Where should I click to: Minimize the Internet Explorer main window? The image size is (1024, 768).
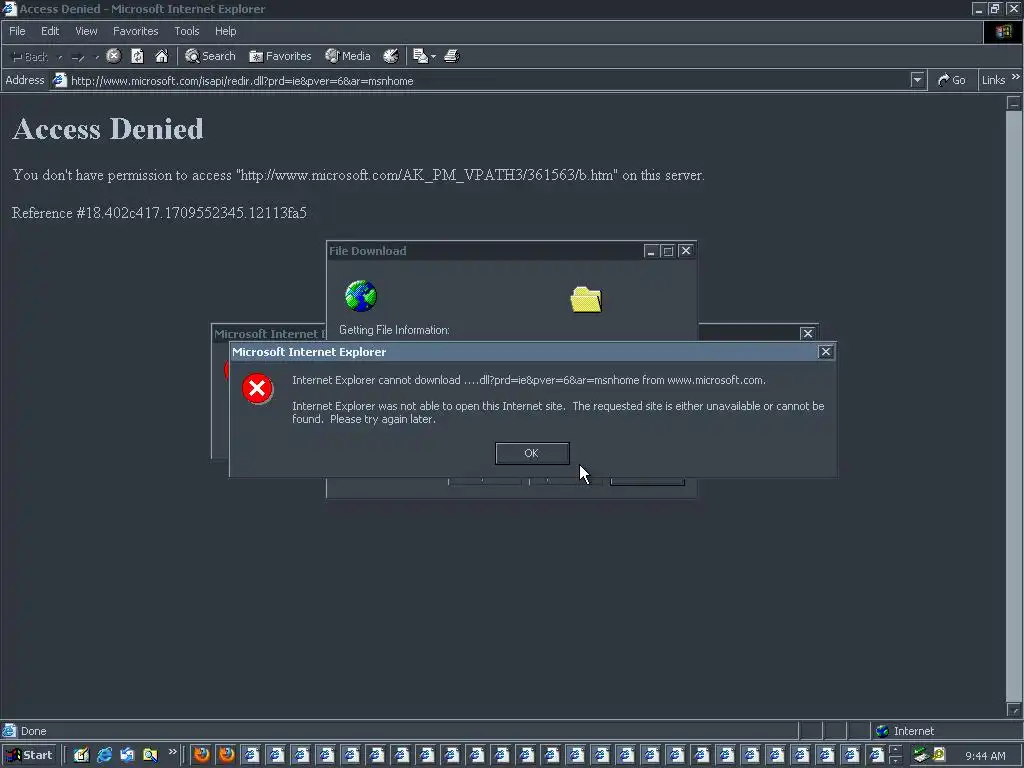[978, 8]
